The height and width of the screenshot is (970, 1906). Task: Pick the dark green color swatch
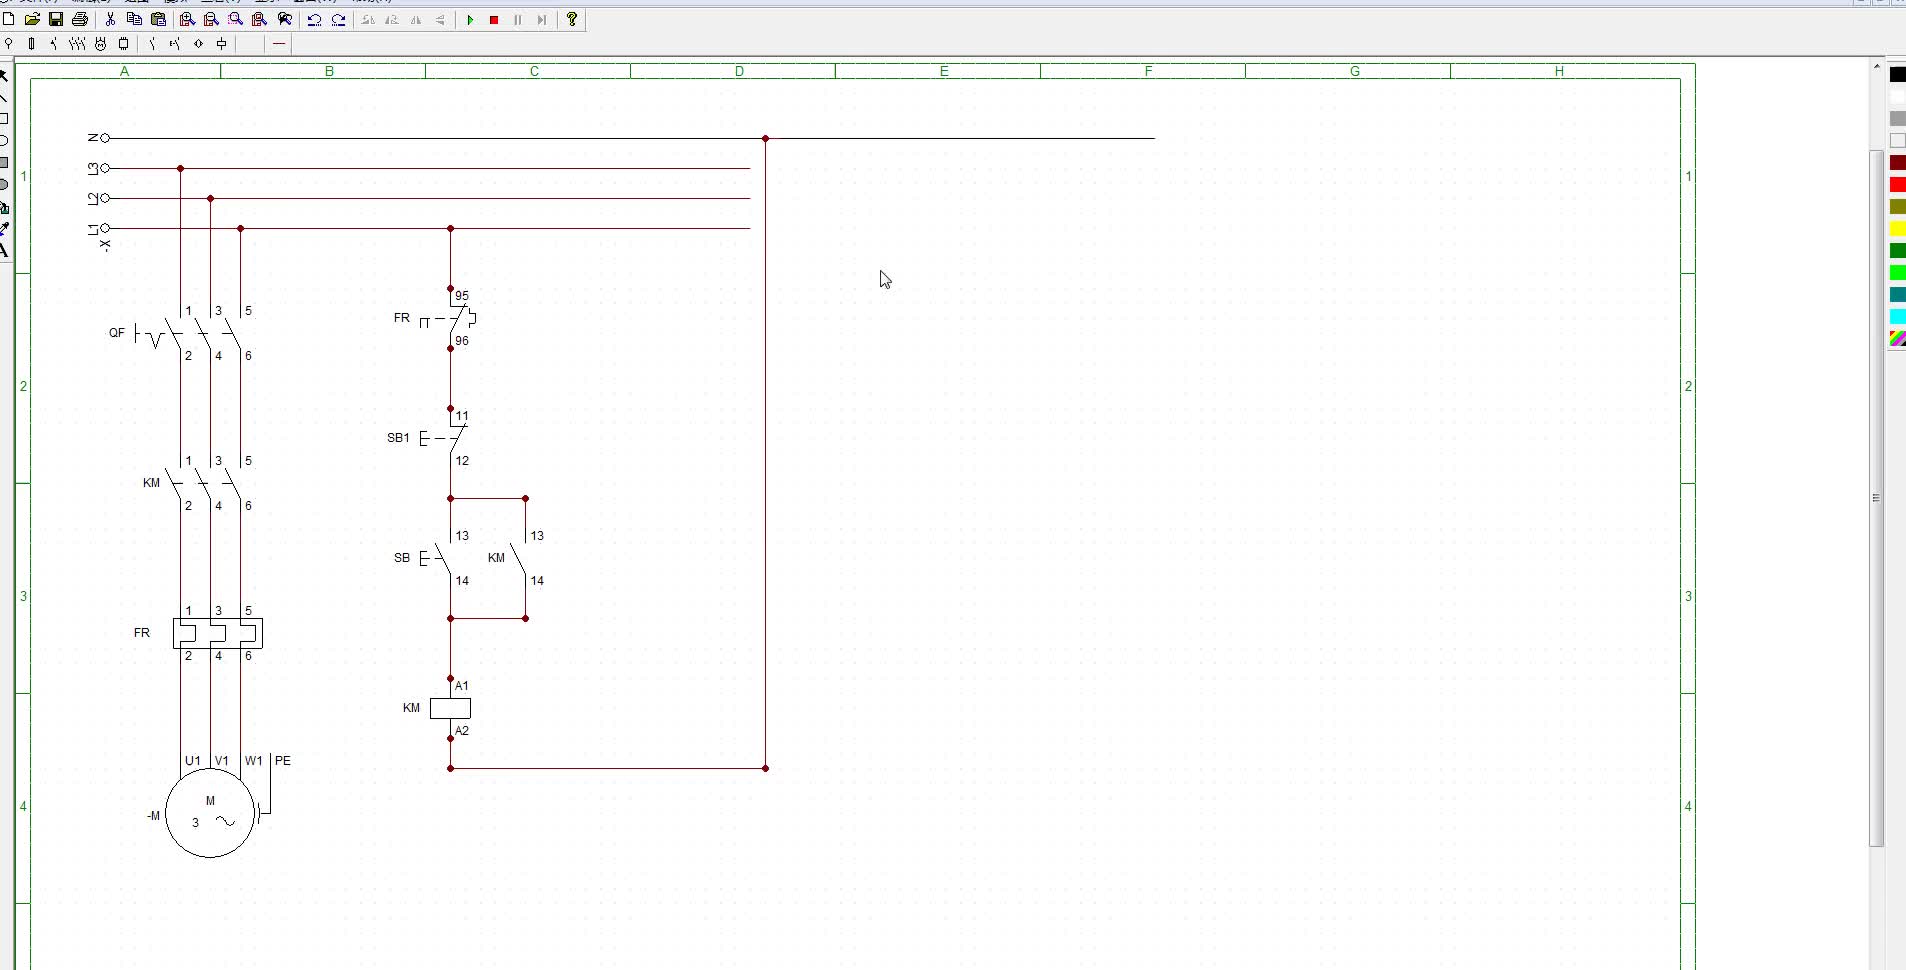click(1897, 251)
